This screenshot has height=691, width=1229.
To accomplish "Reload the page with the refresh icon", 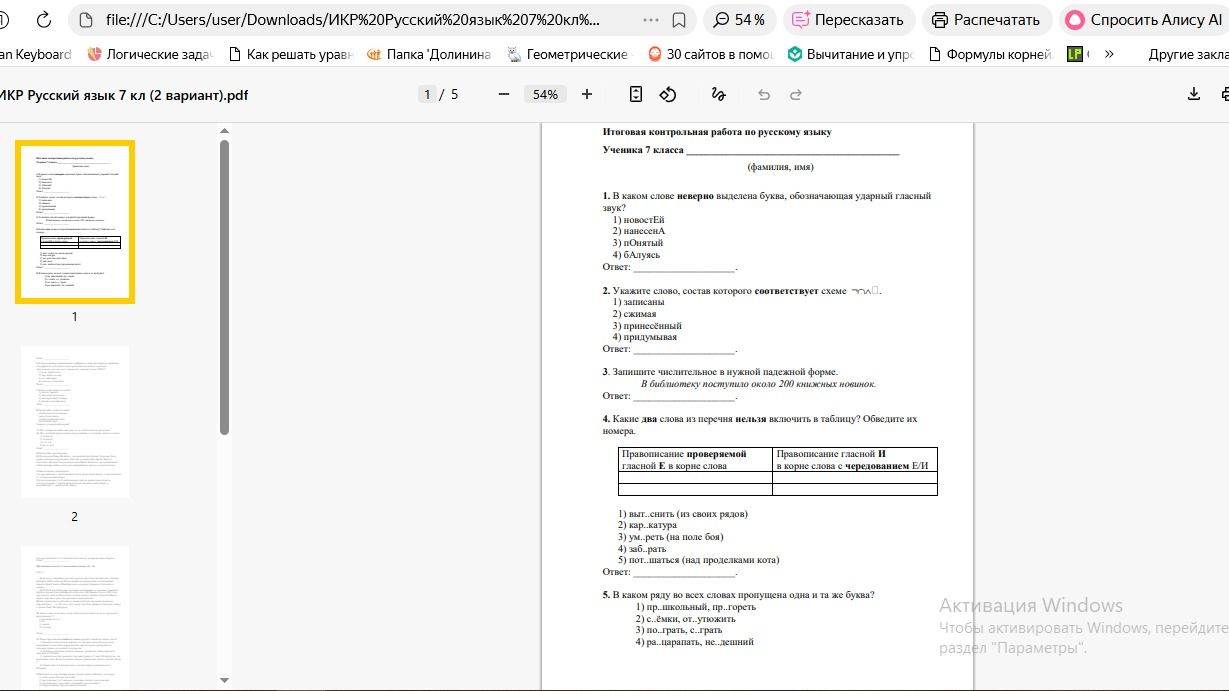I will [x=43, y=20].
